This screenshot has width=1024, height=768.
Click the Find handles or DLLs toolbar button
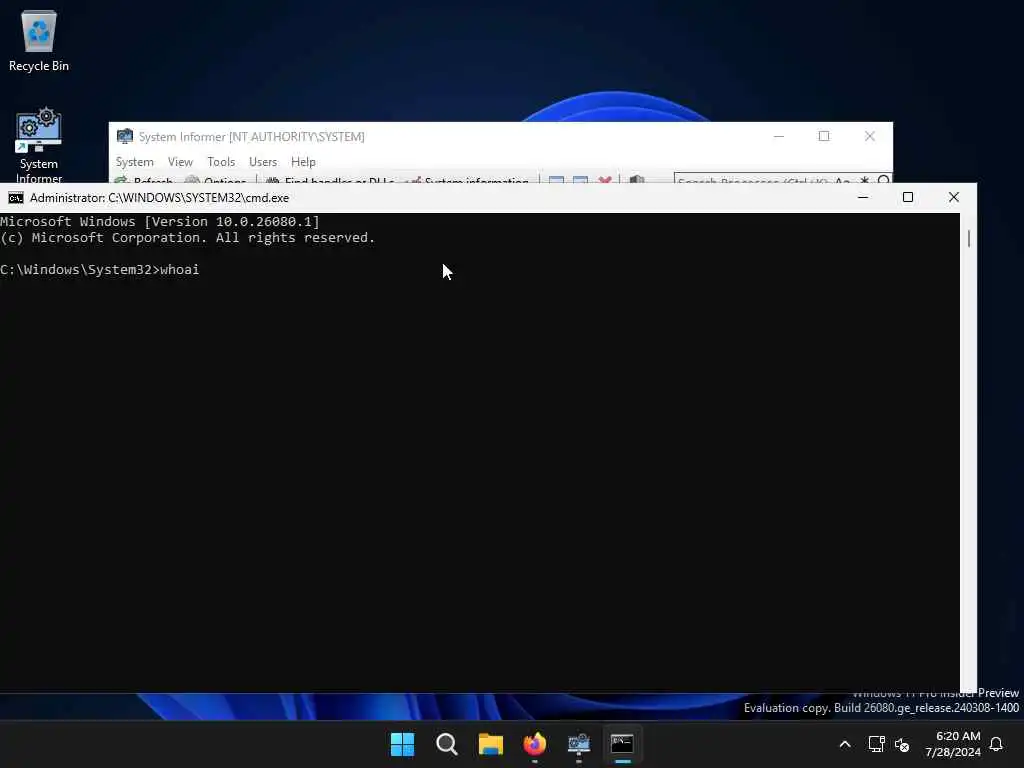[x=330, y=180]
